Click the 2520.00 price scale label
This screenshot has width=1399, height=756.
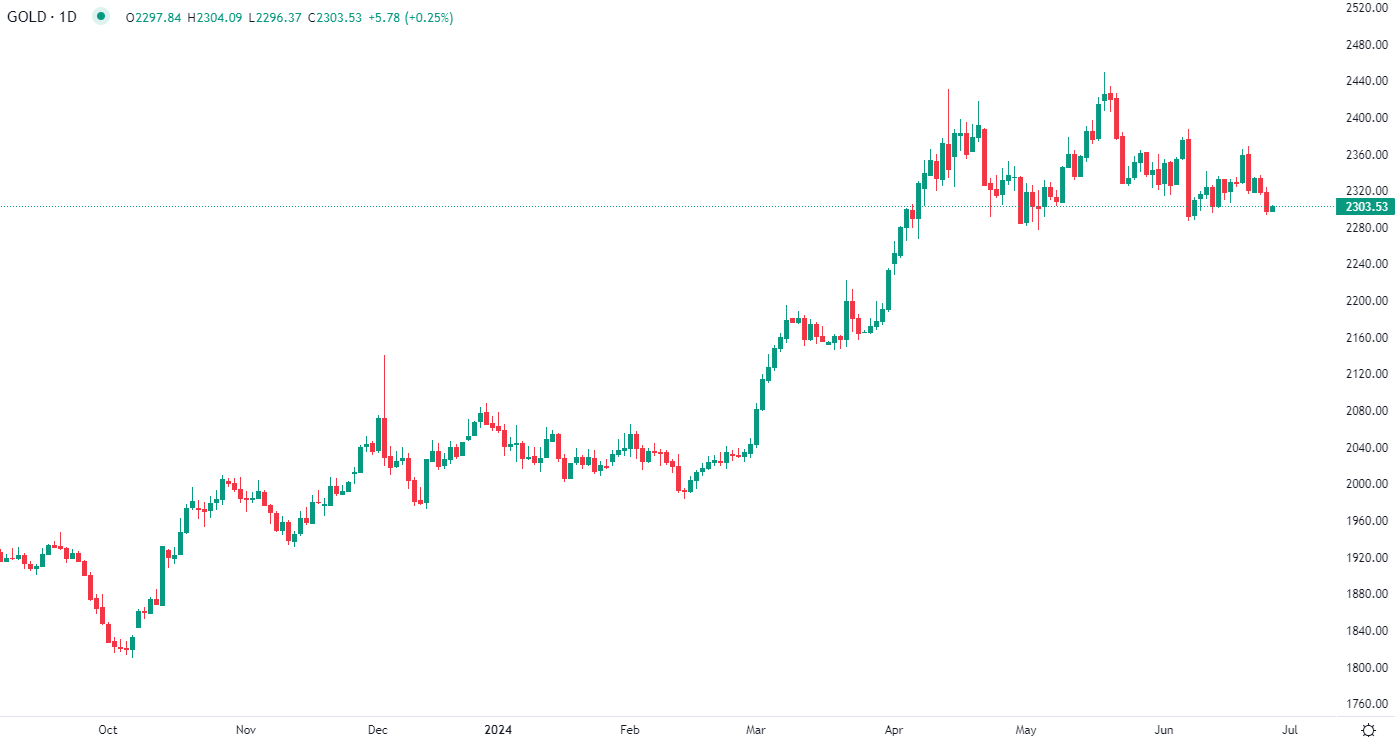point(1366,8)
